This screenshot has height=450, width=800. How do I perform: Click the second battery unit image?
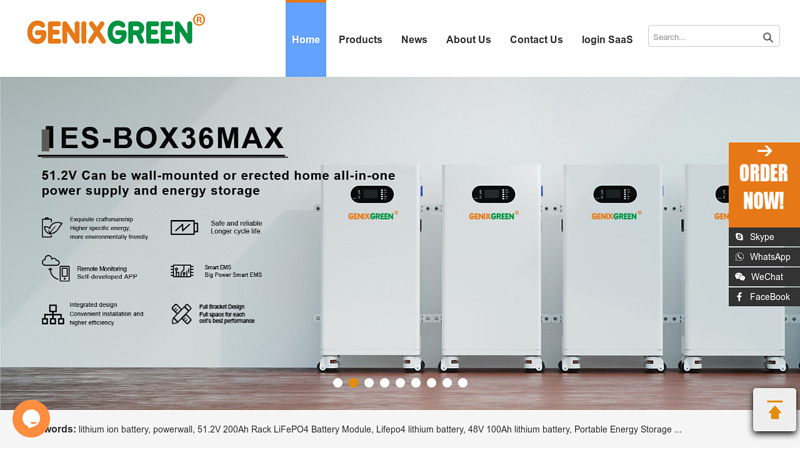point(491,268)
